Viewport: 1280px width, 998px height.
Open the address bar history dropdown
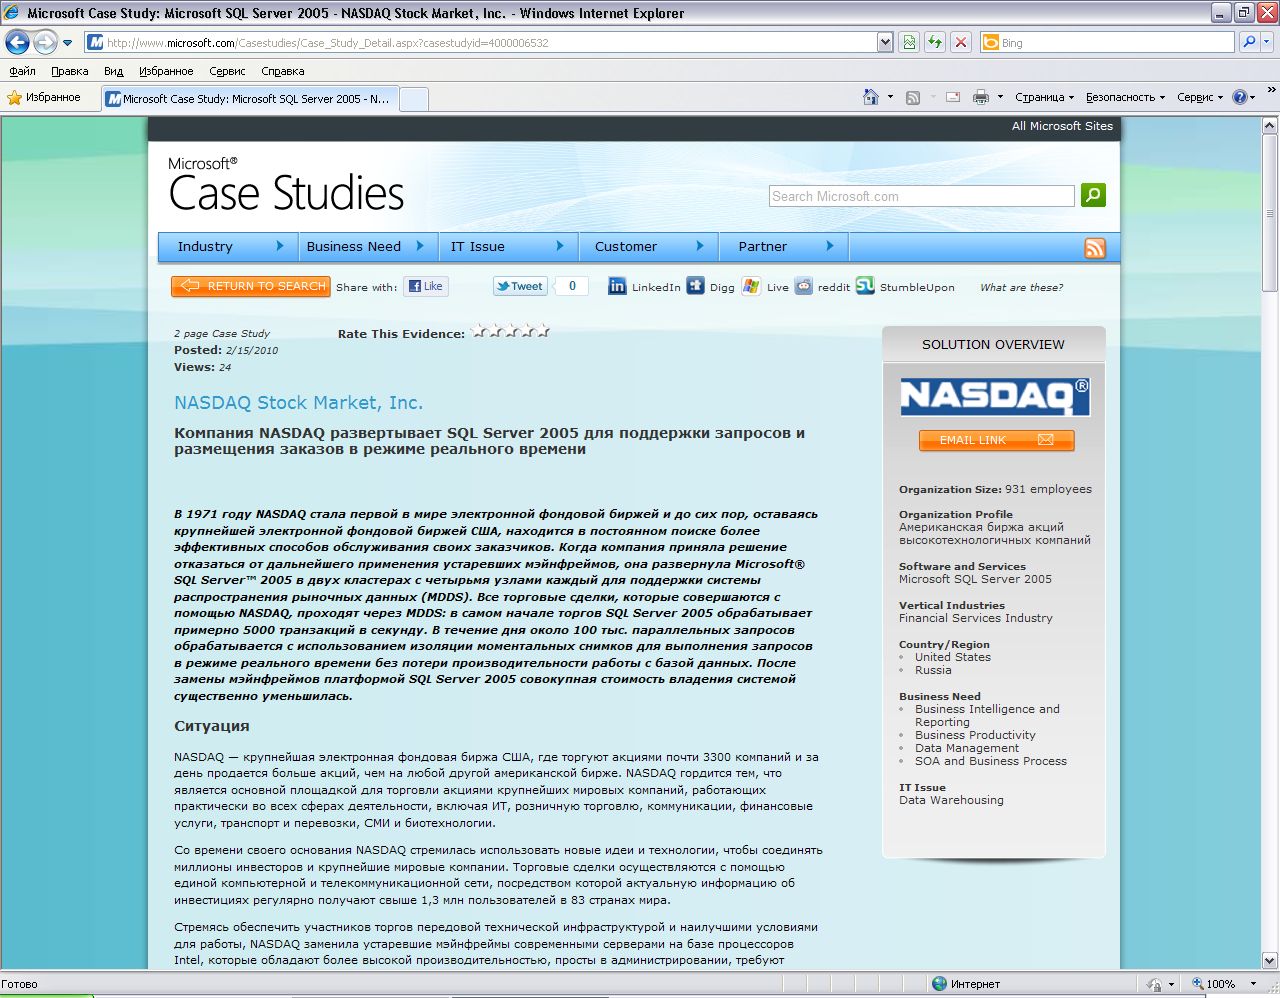click(x=885, y=42)
